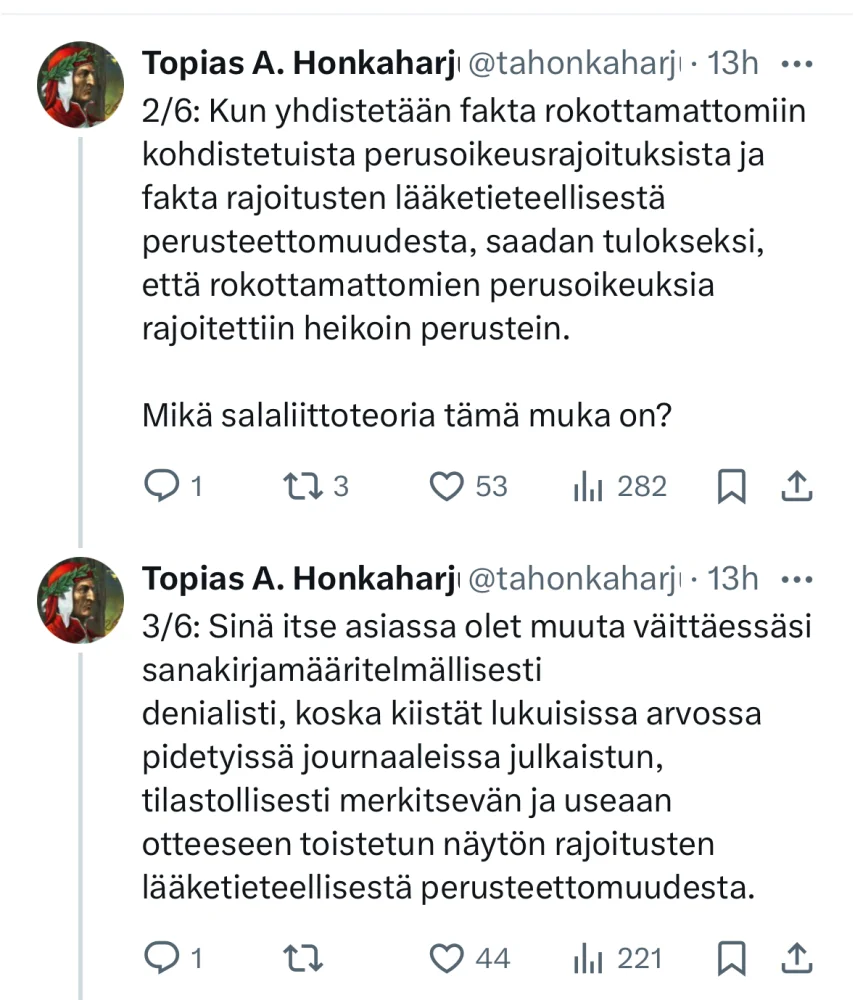The width and height of the screenshot is (855, 1000).
Task: Reply to the 2/6 tweet
Action: click(x=162, y=487)
